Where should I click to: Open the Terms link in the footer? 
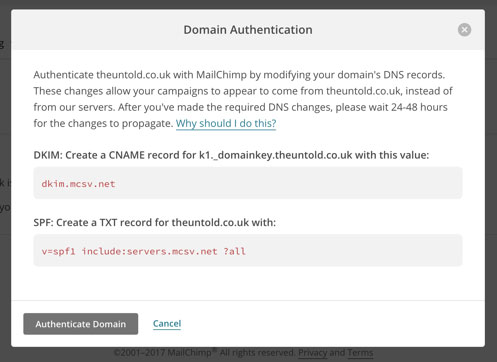tap(360, 353)
